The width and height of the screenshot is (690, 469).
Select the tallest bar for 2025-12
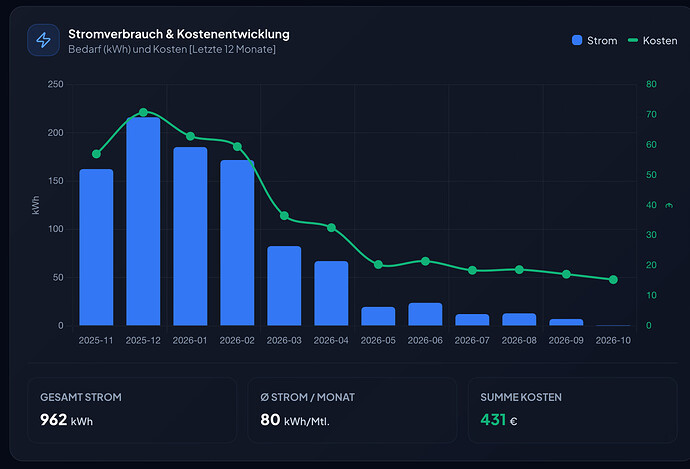pyautogui.click(x=143, y=221)
